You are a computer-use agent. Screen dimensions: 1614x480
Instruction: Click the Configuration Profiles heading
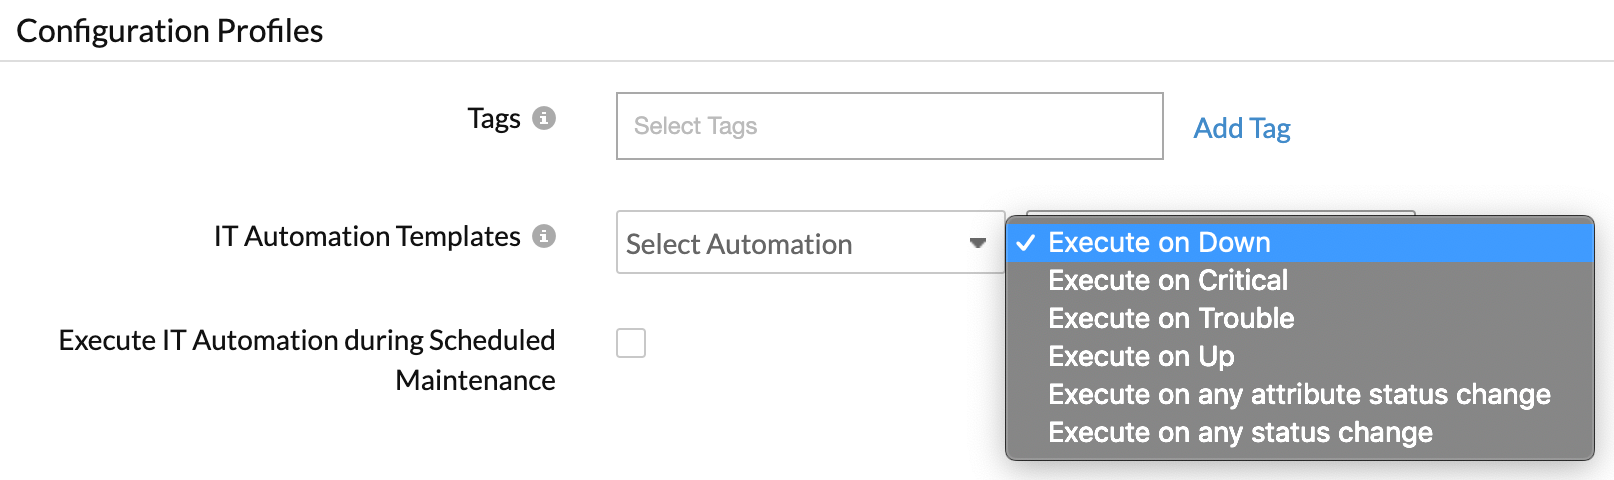pyautogui.click(x=170, y=31)
